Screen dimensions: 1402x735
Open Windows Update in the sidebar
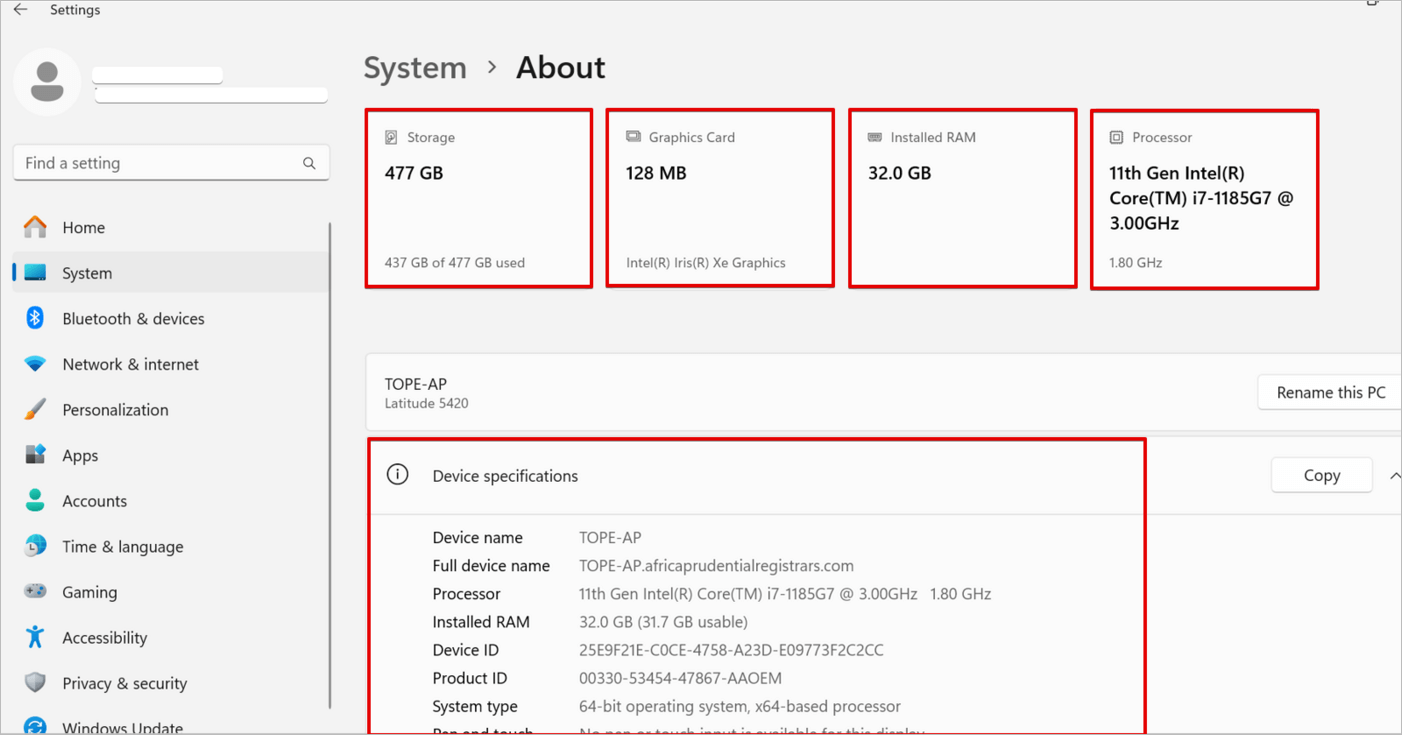pyautogui.click(x=122, y=727)
